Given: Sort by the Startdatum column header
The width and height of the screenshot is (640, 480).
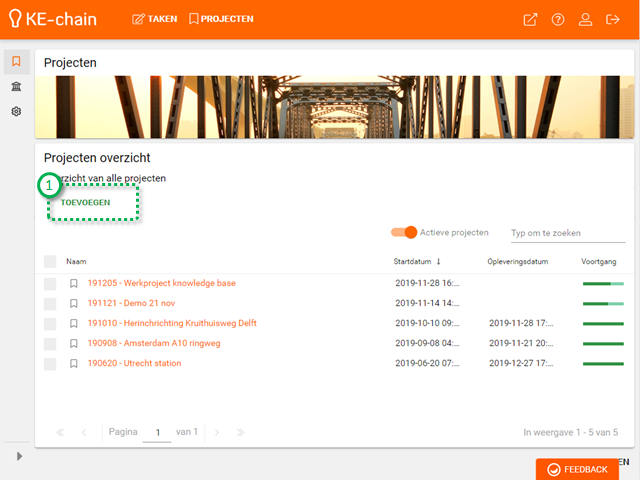Looking at the screenshot, I should pyautogui.click(x=415, y=261).
